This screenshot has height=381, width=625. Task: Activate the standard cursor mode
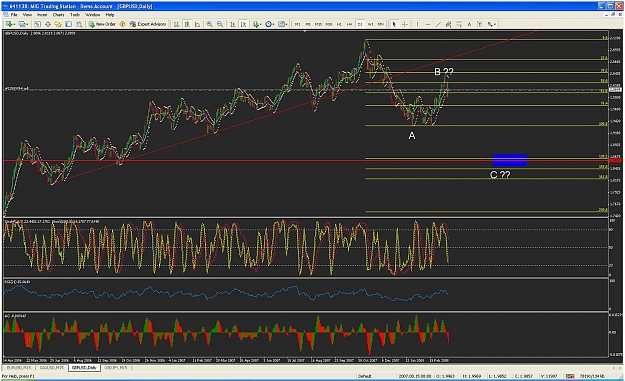pyautogui.click(x=394, y=24)
